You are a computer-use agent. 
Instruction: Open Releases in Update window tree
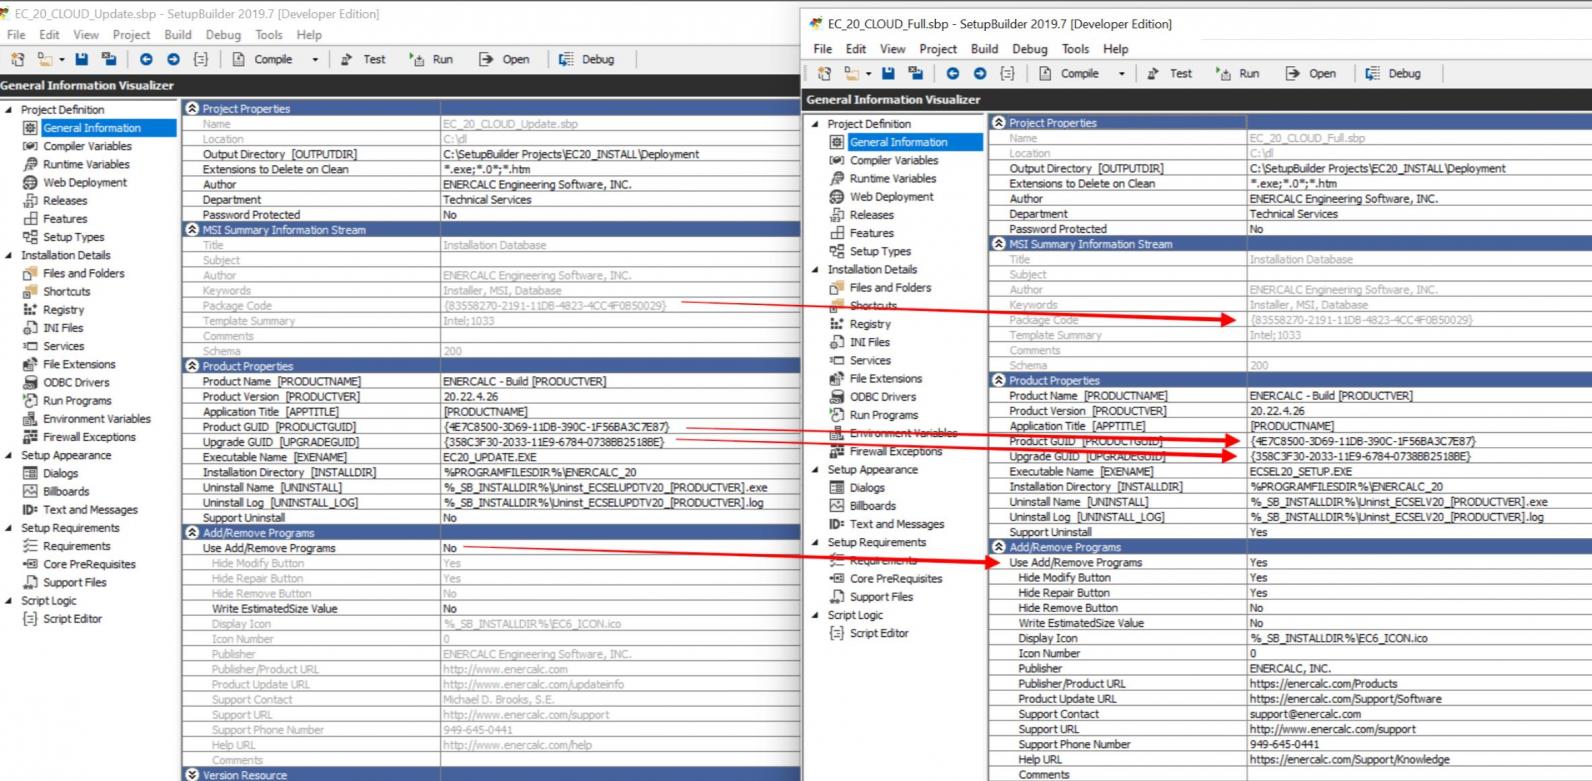(x=65, y=200)
